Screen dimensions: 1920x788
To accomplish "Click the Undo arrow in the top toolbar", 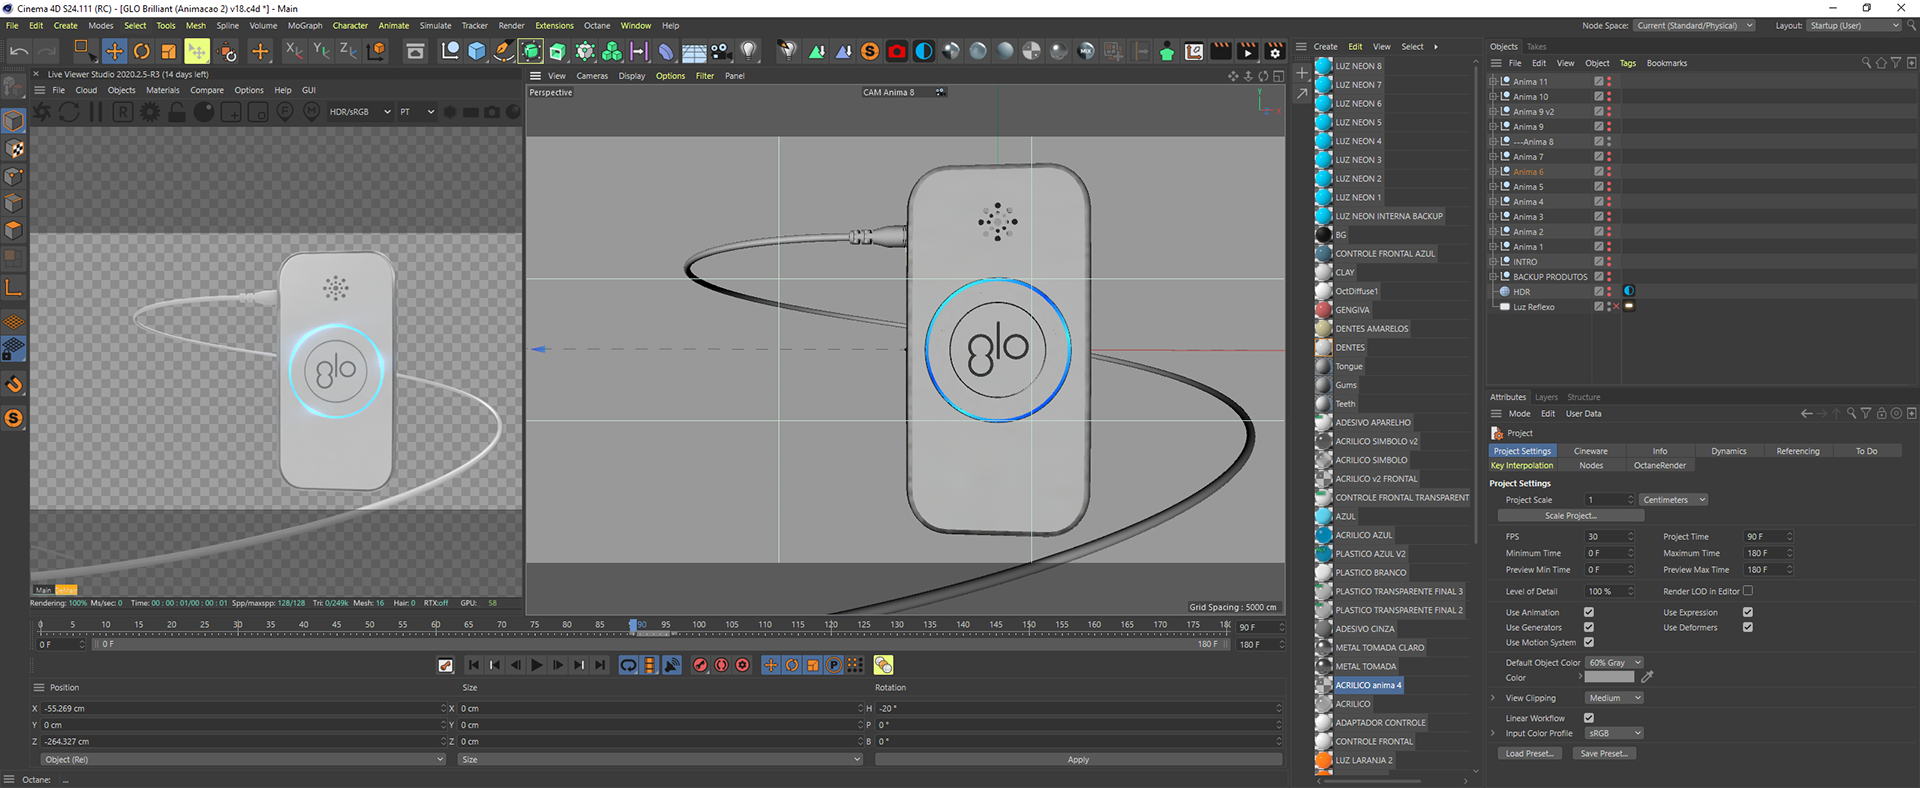I will pyautogui.click(x=19, y=51).
